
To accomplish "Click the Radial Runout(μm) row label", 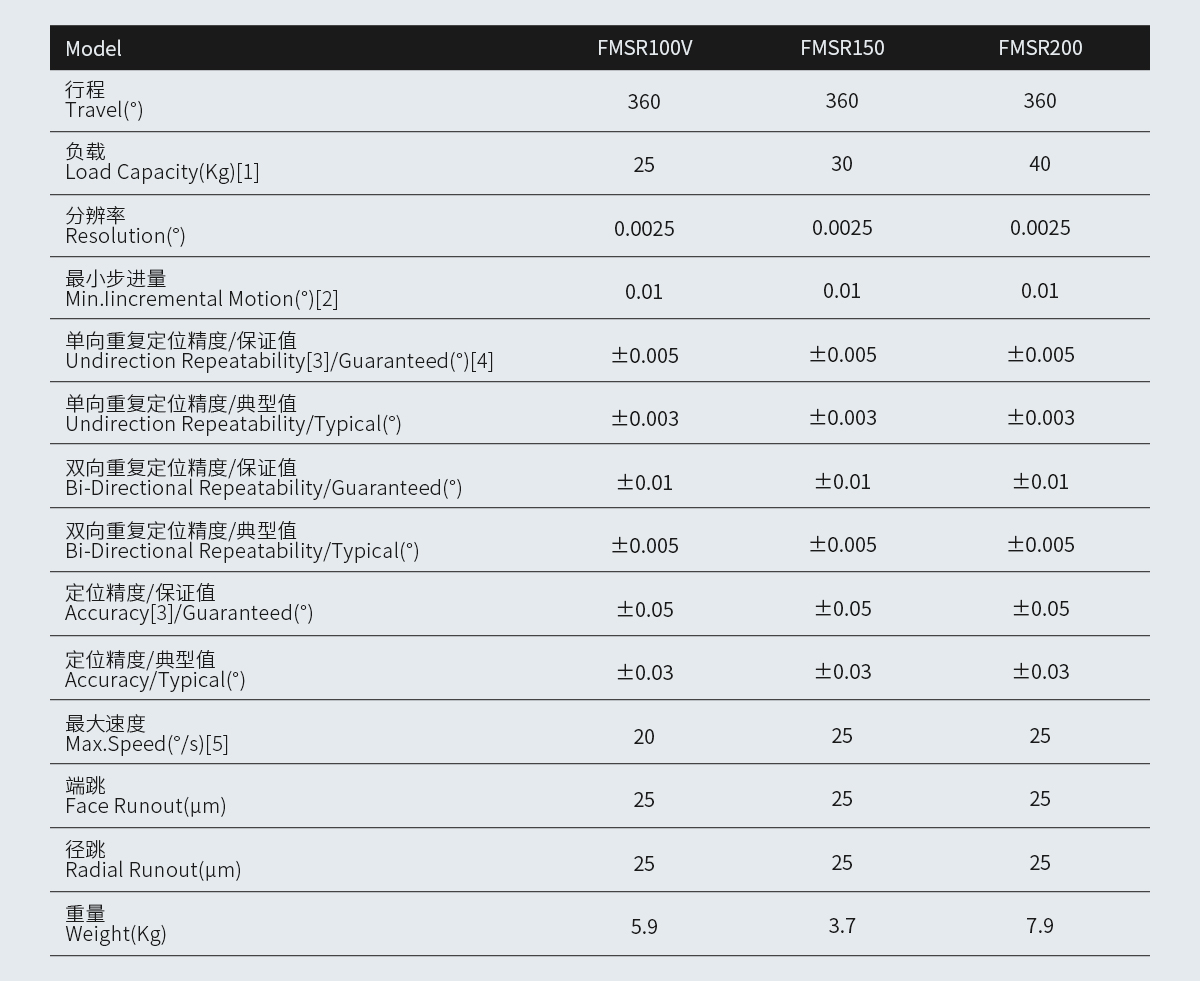I will [x=153, y=870].
